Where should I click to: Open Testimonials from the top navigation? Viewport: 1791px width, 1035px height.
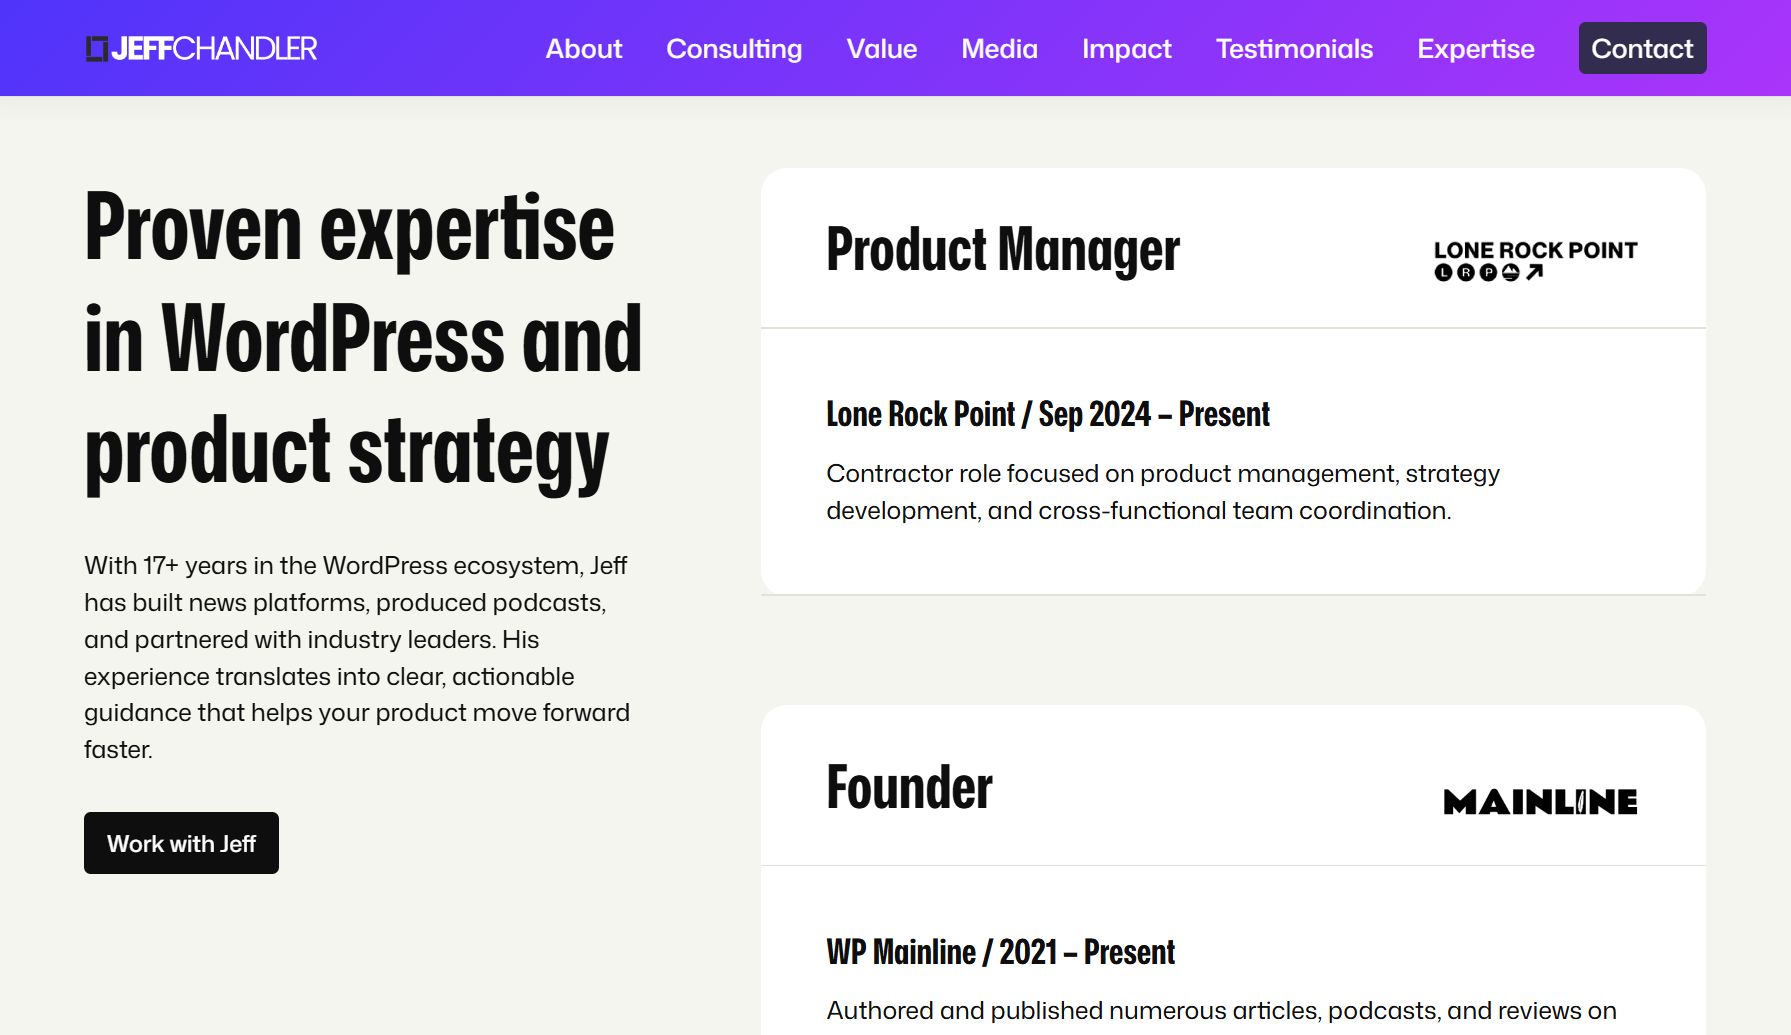click(x=1294, y=49)
